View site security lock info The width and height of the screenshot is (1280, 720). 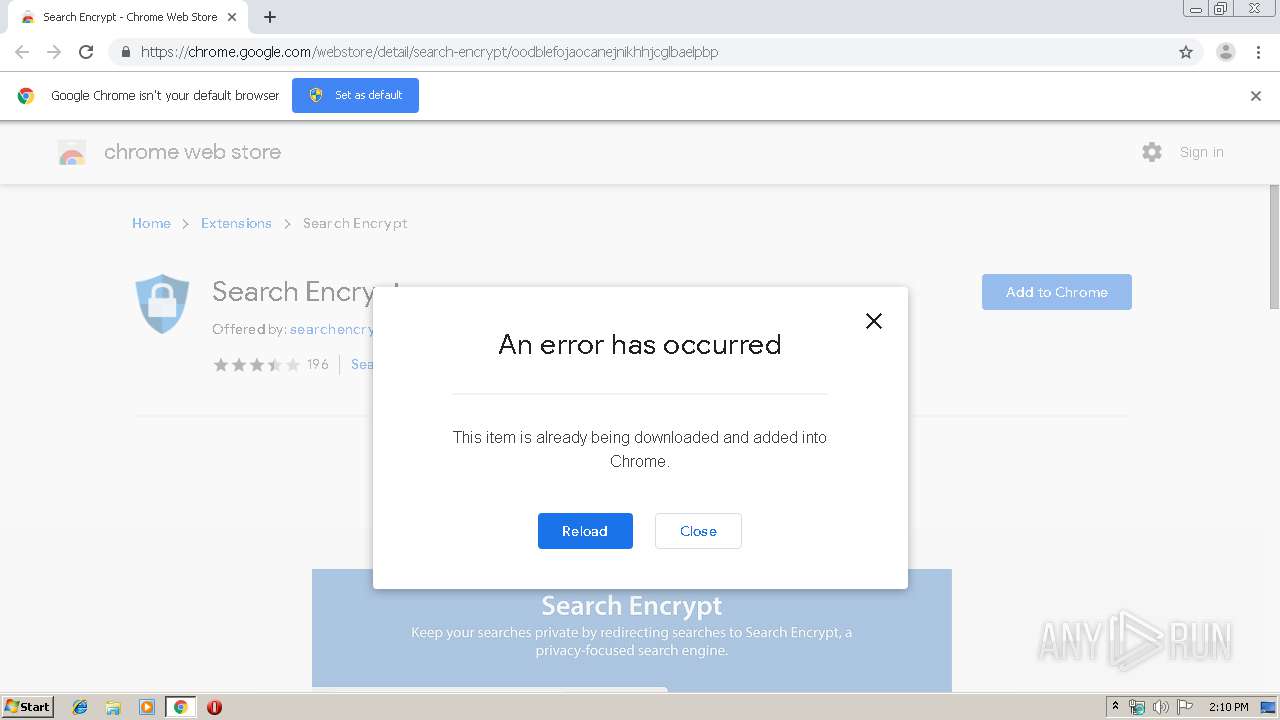click(x=125, y=52)
